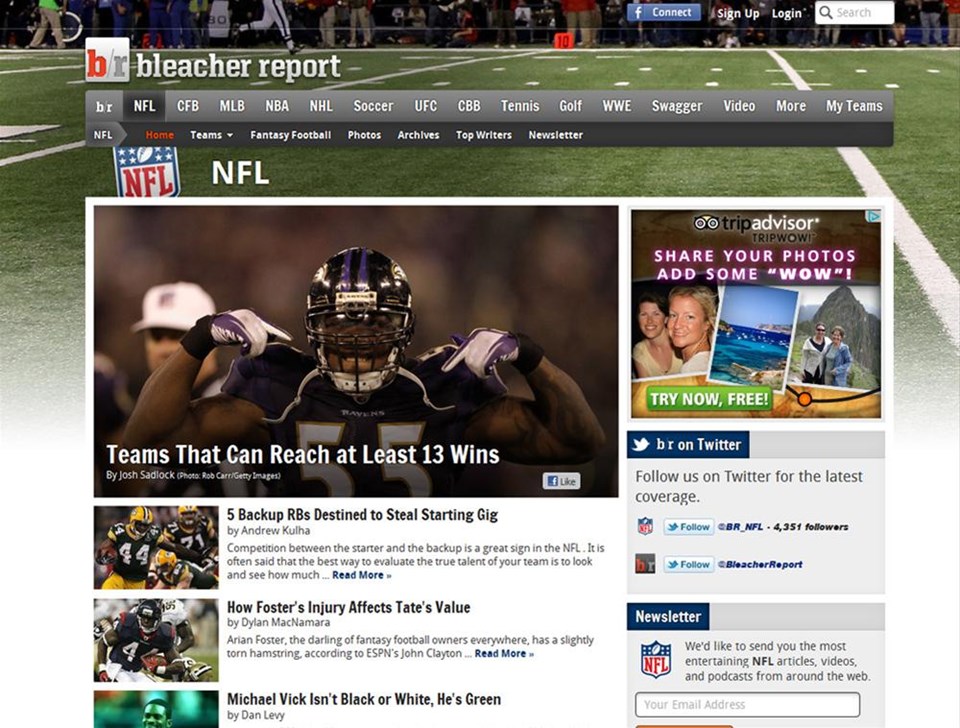Follow @BleacherReport on Twitter

coord(689,564)
